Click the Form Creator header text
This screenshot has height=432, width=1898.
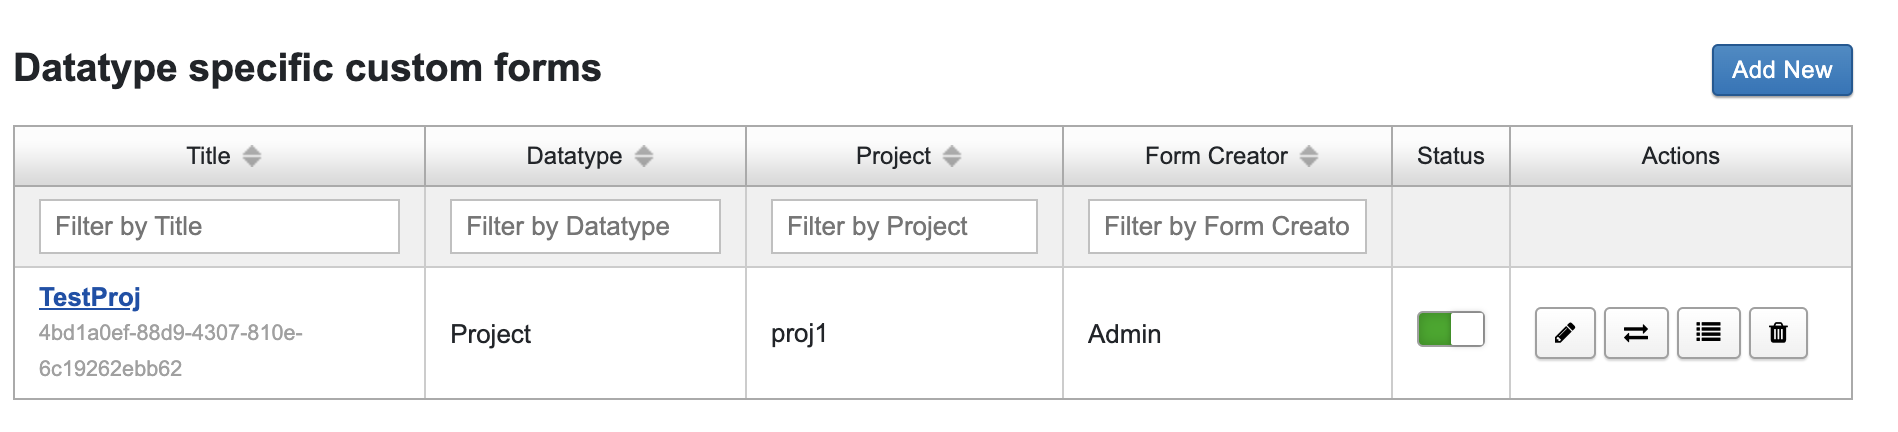coord(1216,156)
